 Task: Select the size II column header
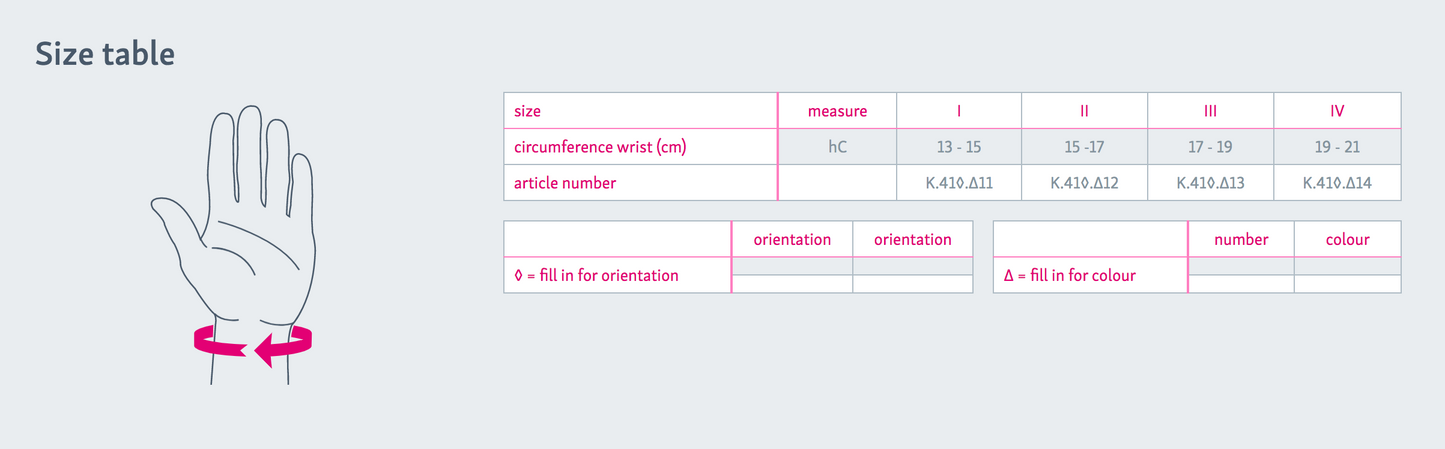coord(1084,111)
